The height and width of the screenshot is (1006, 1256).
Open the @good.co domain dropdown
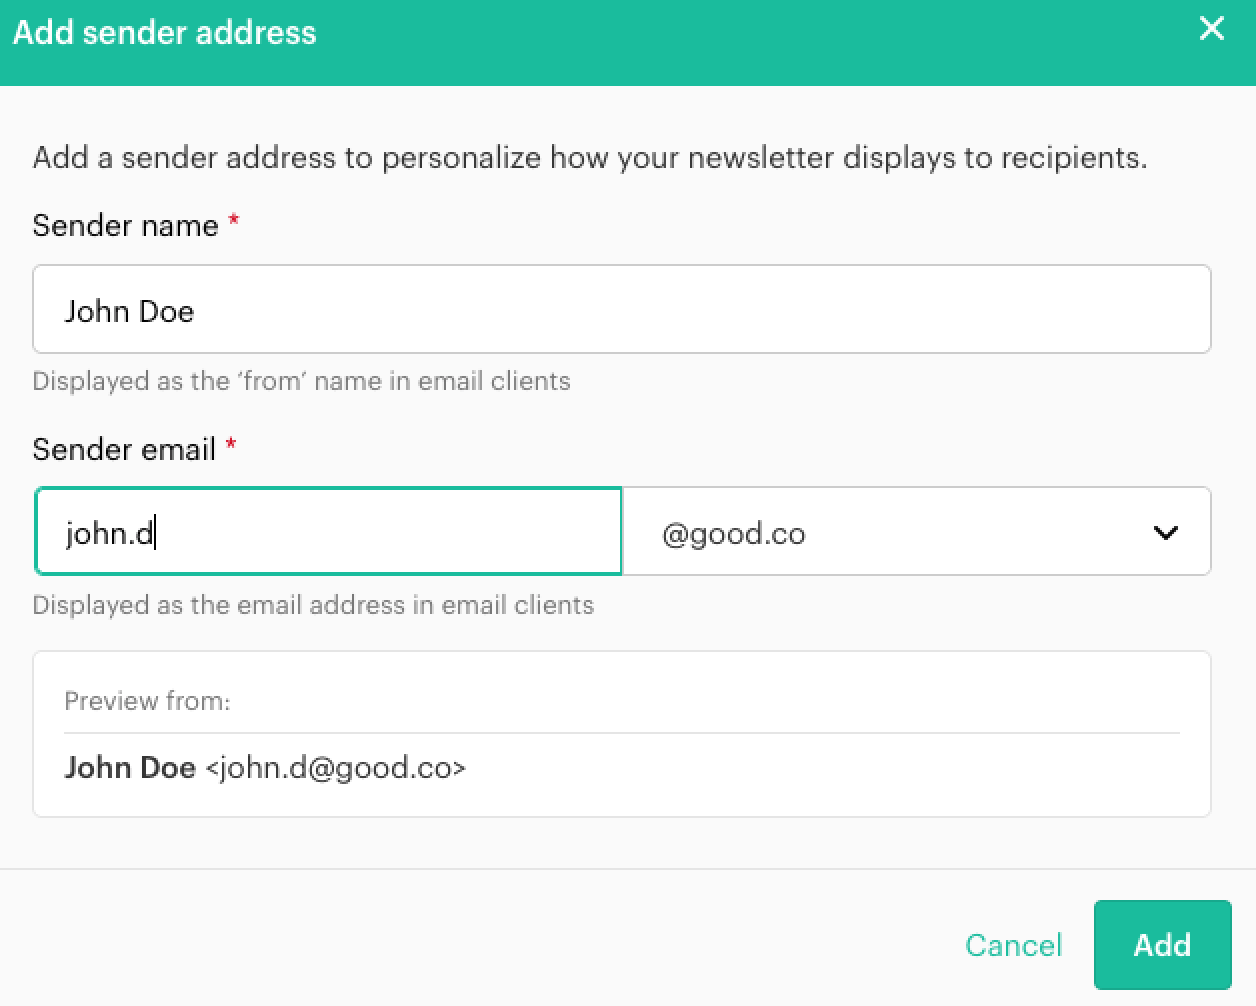(915, 532)
